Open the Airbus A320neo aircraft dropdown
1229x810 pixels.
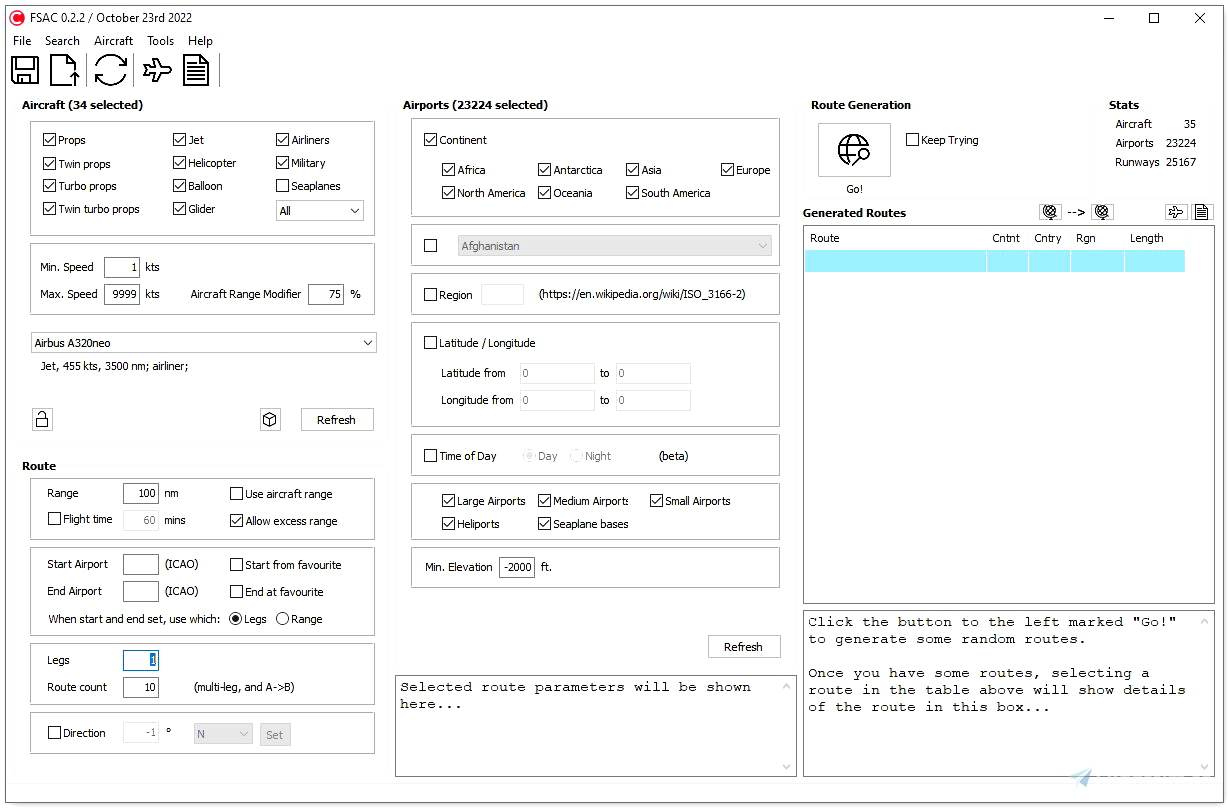coord(203,342)
